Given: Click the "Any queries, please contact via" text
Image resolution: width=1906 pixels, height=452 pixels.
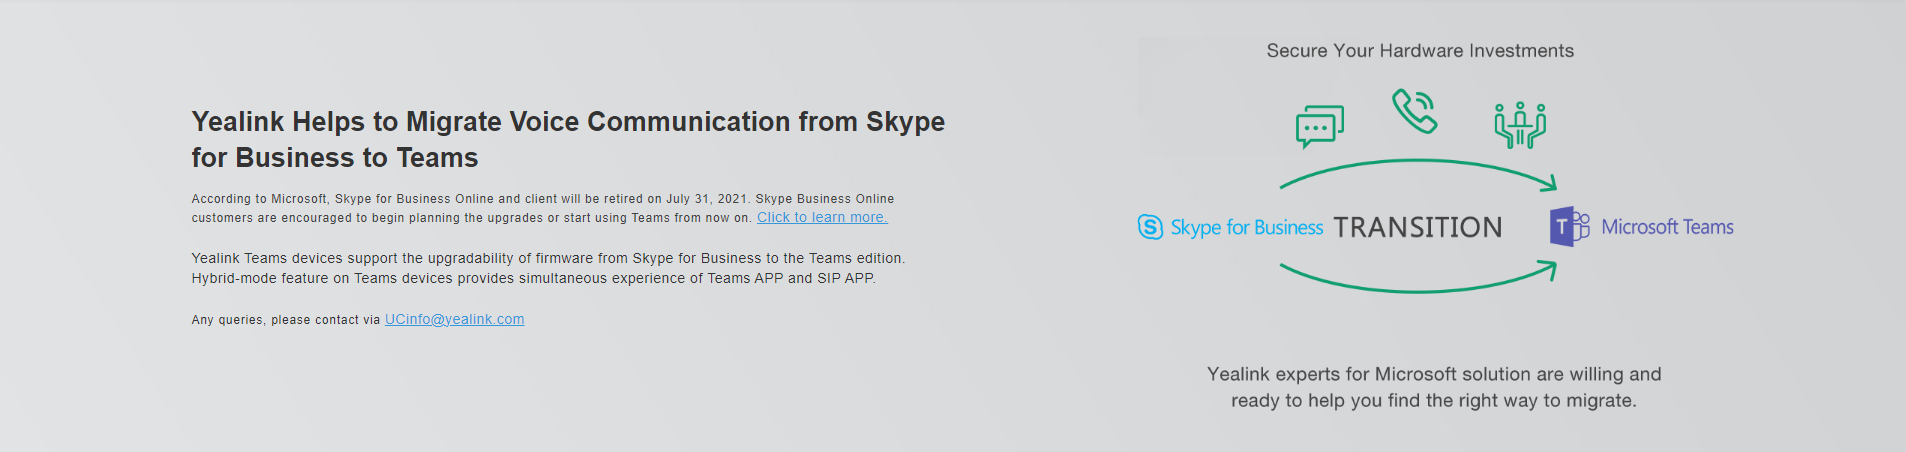Looking at the screenshot, I should 286,320.
